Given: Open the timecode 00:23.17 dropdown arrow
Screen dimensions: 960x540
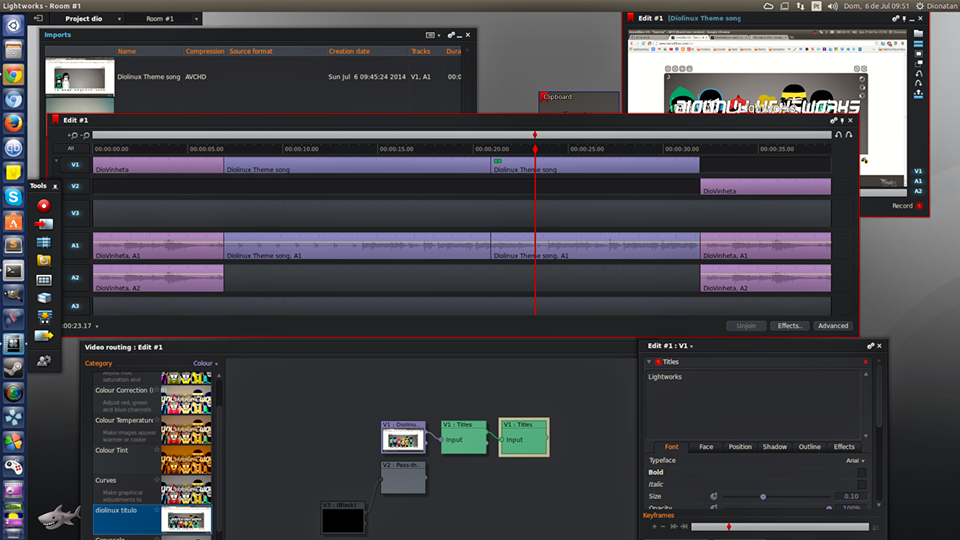Looking at the screenshot, I should pyautogui.click(x=97, y=326).
